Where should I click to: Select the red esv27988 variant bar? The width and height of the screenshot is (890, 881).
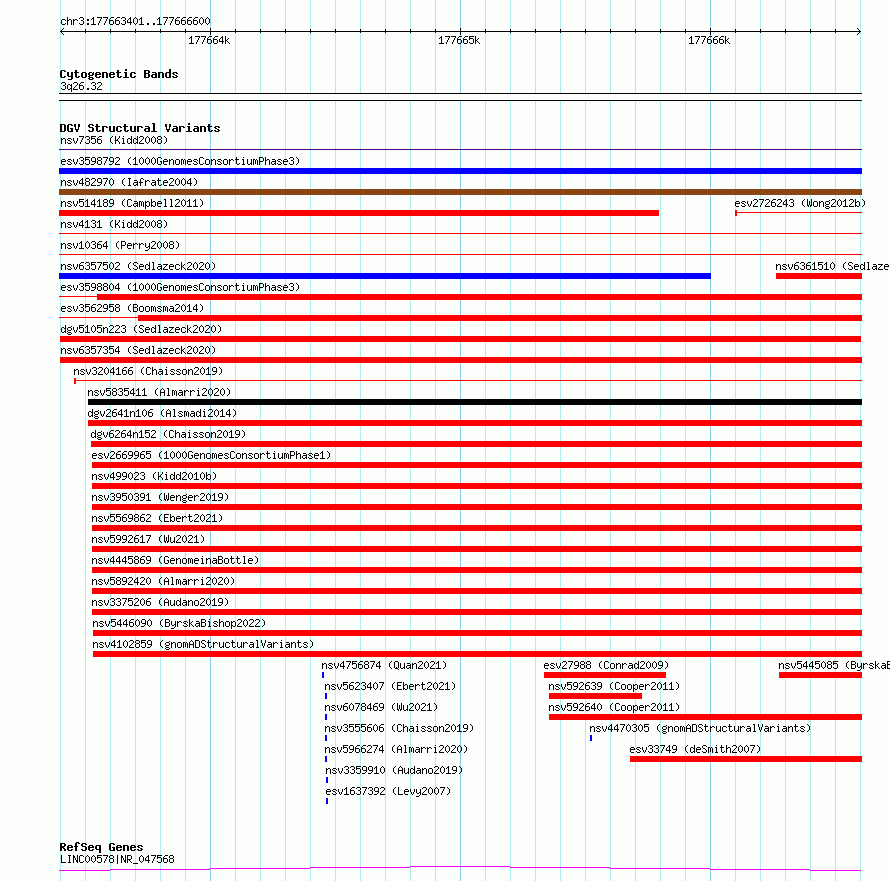(x=604, y=675)
